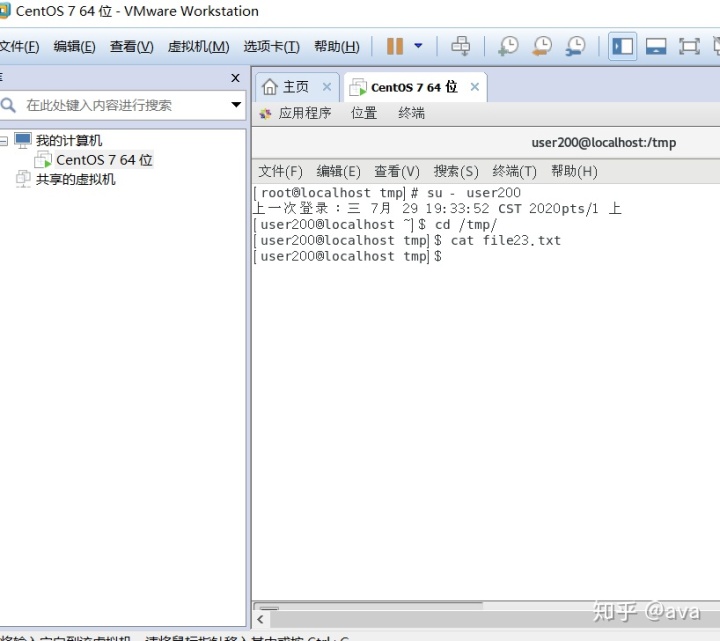This screenshot has width=720, height=641.
Task: Send Ctrl+Alt+Del to the VM
Action: coord(461,46)
